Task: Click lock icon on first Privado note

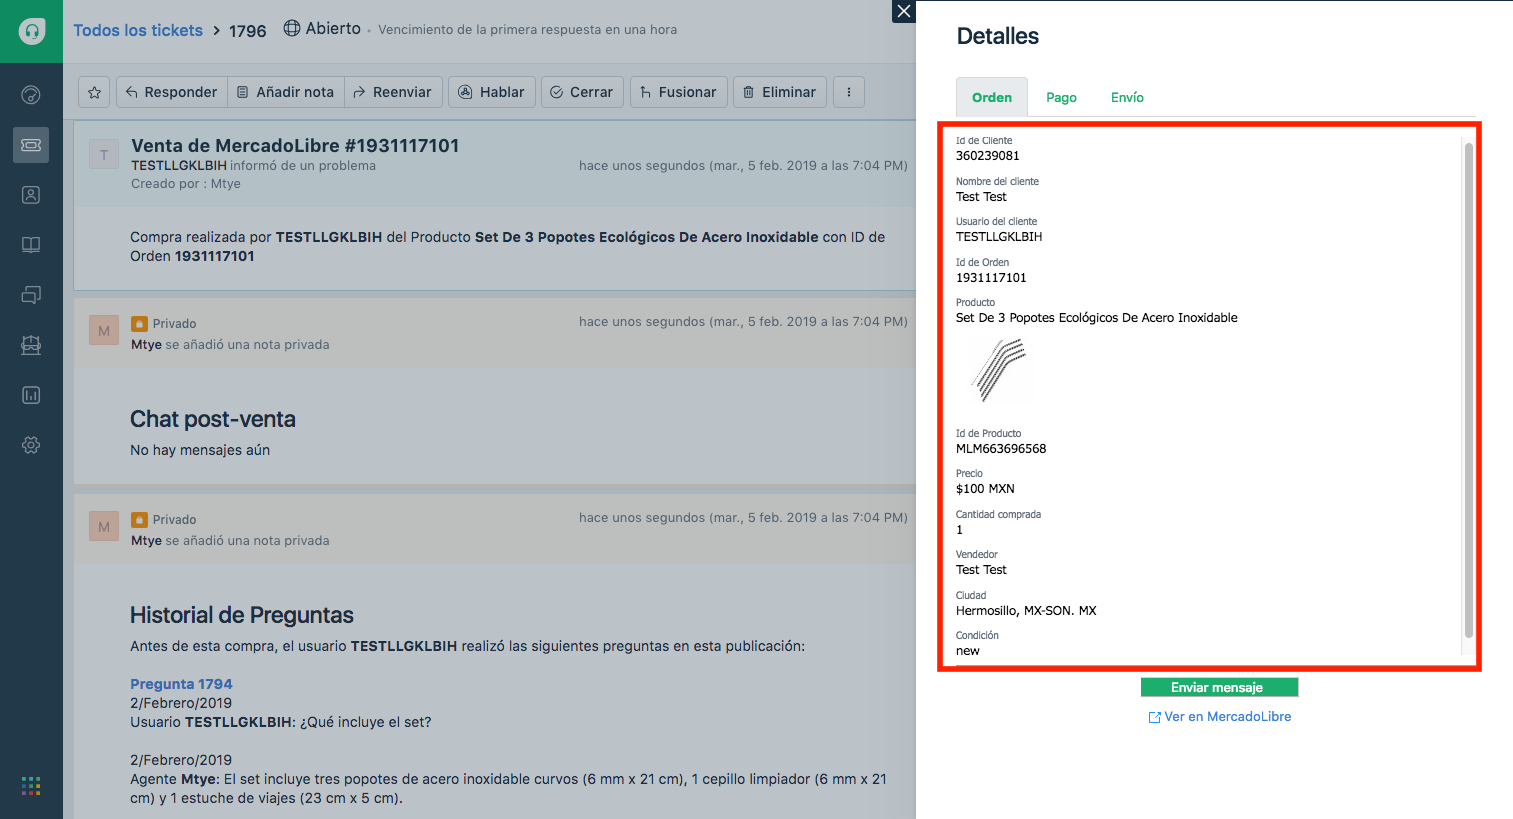Action: 139,323
